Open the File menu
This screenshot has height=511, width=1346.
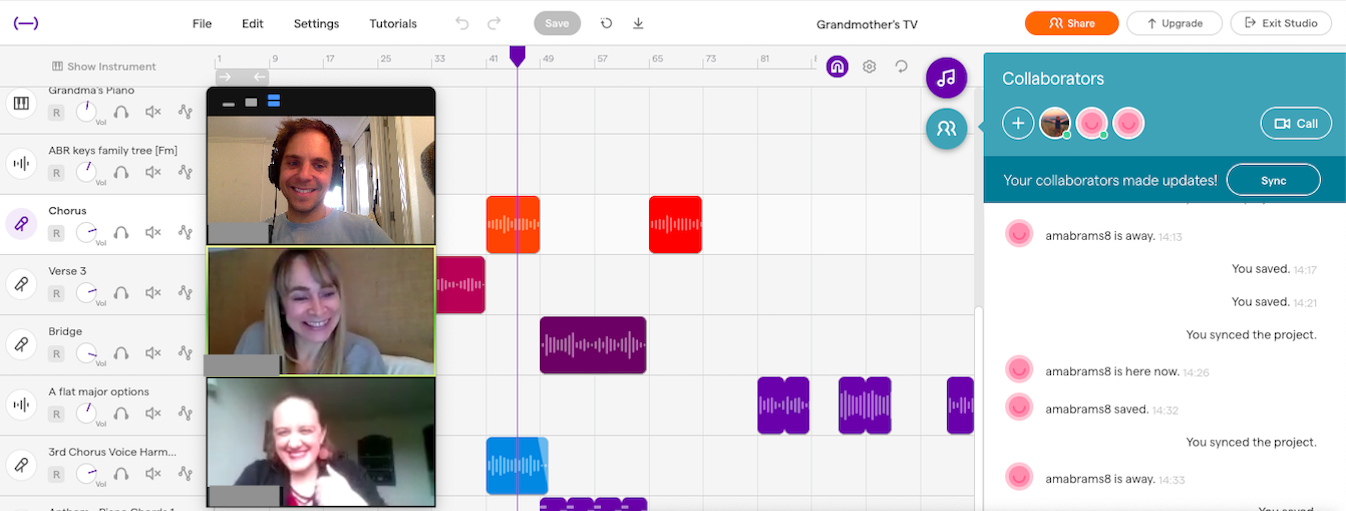pyautogui.click(x=202, y=23)
